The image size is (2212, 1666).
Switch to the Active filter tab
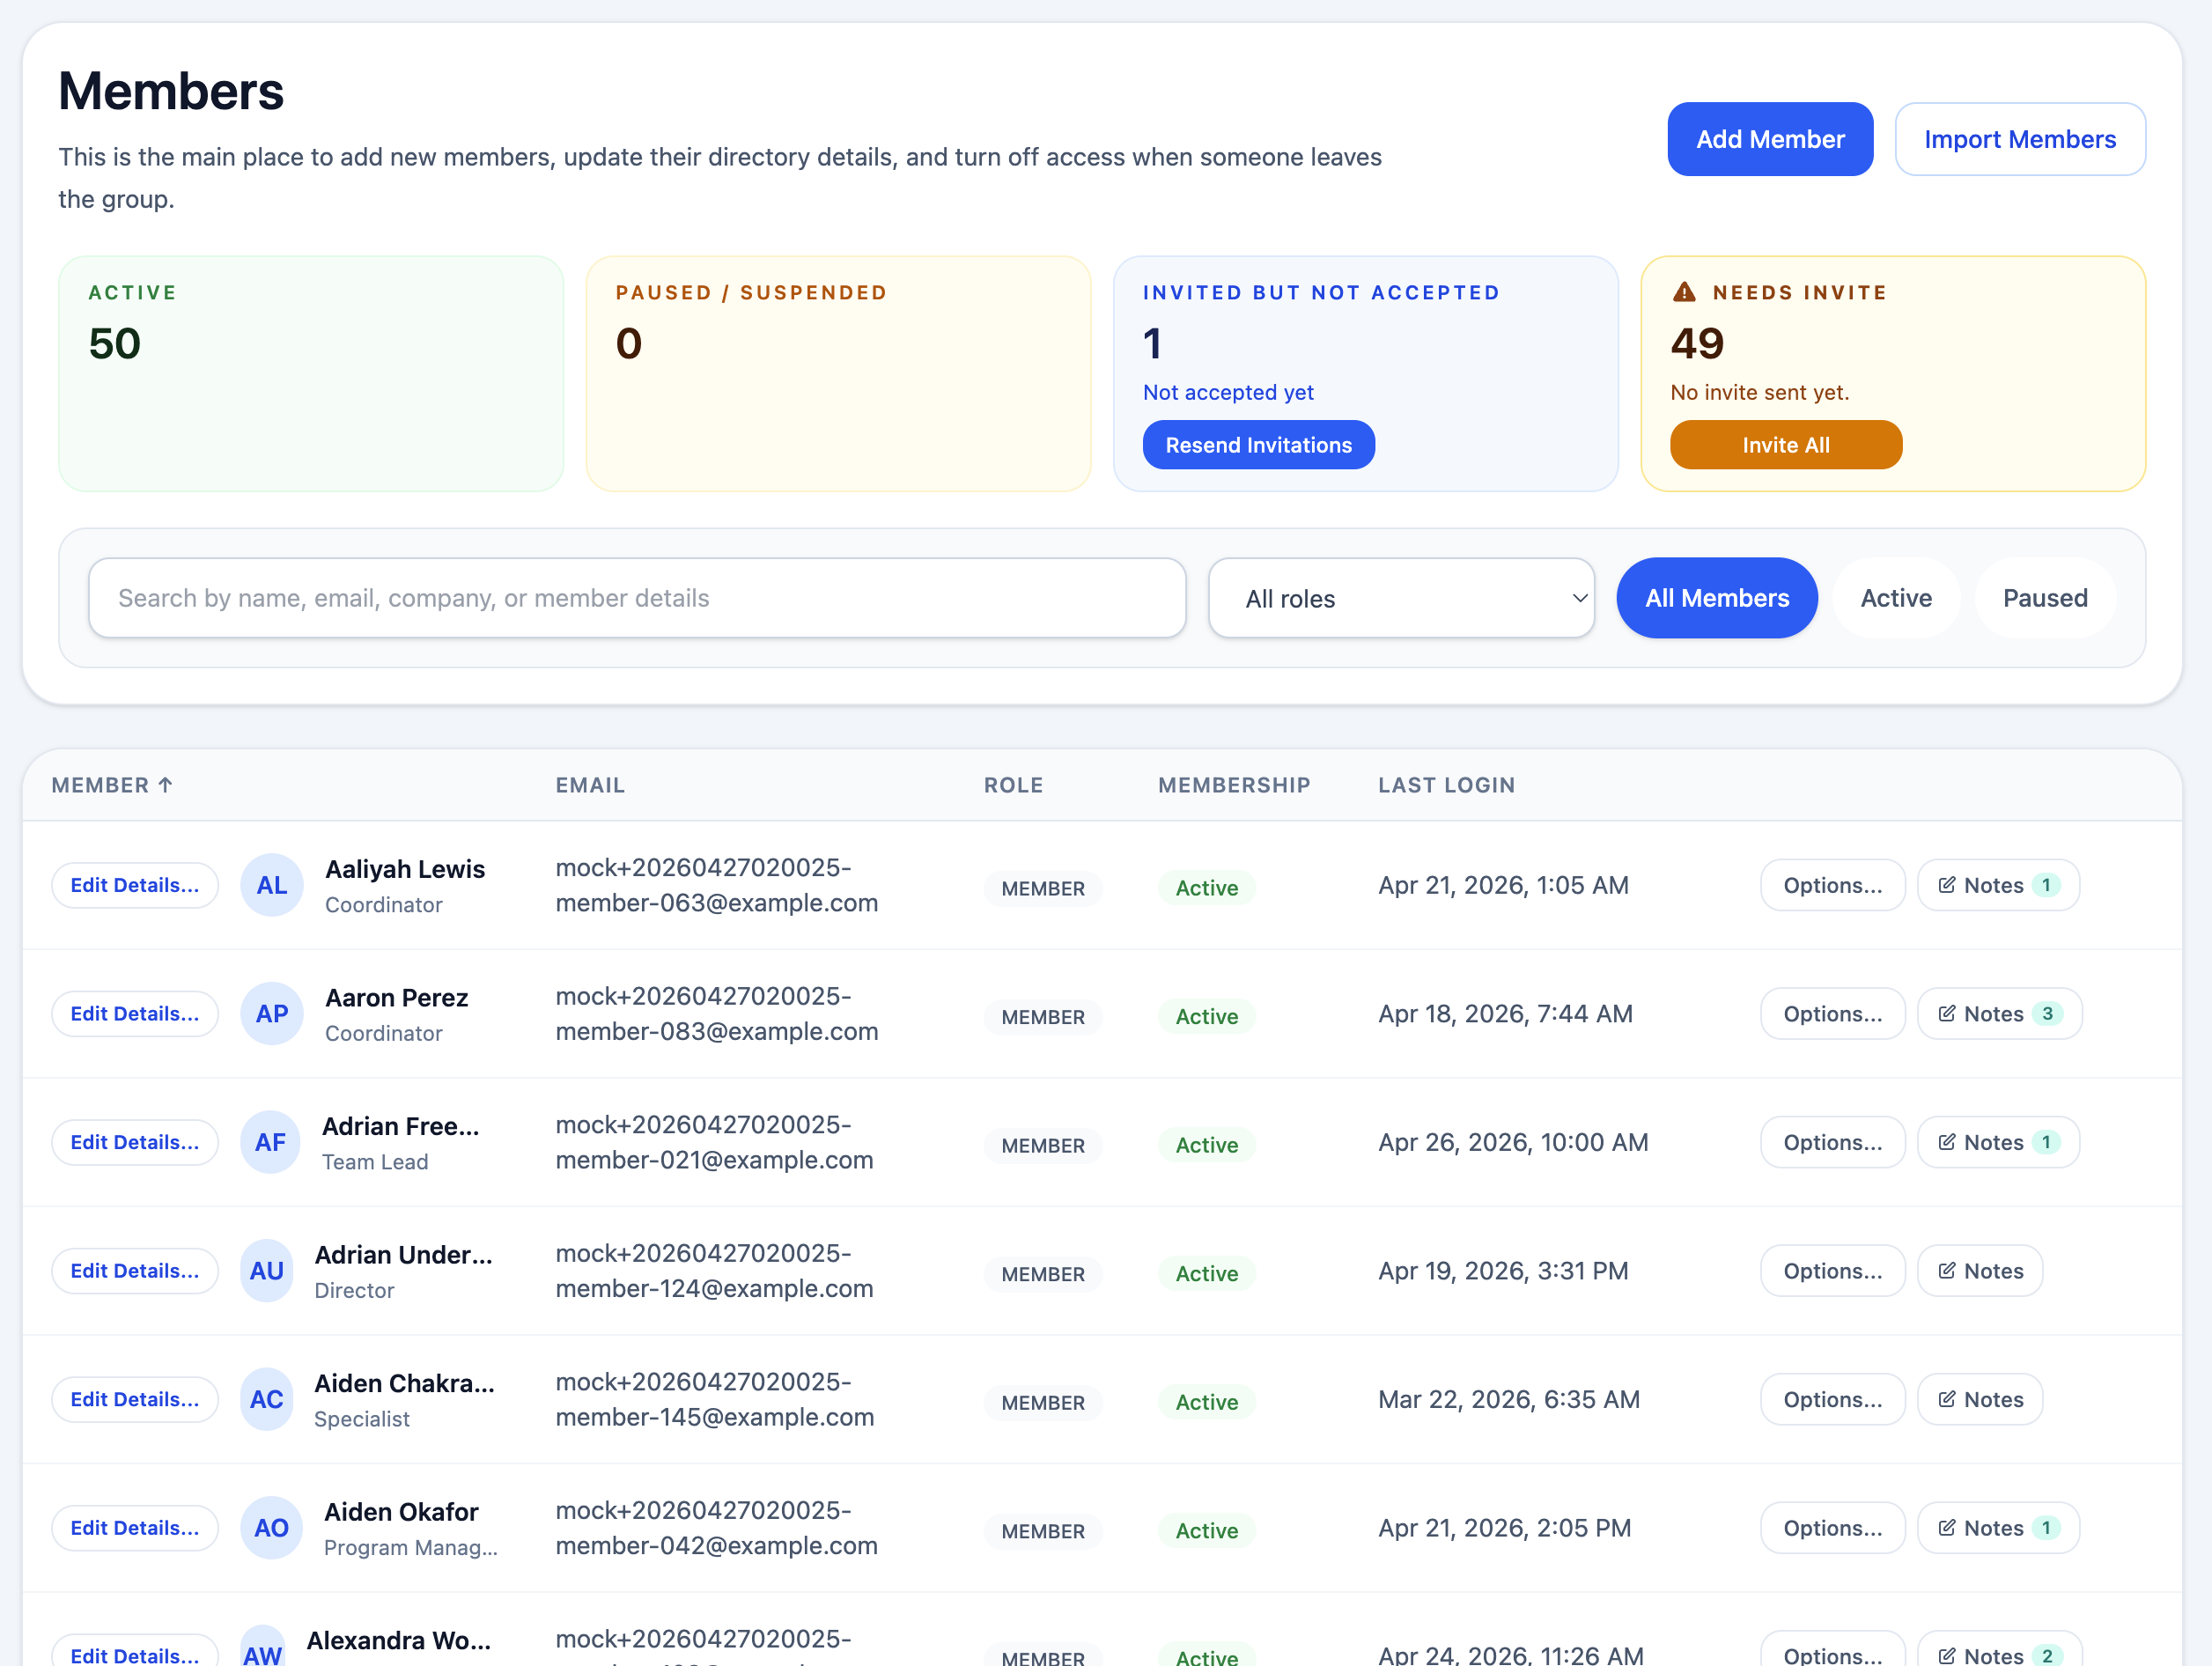pos(1896,598)
